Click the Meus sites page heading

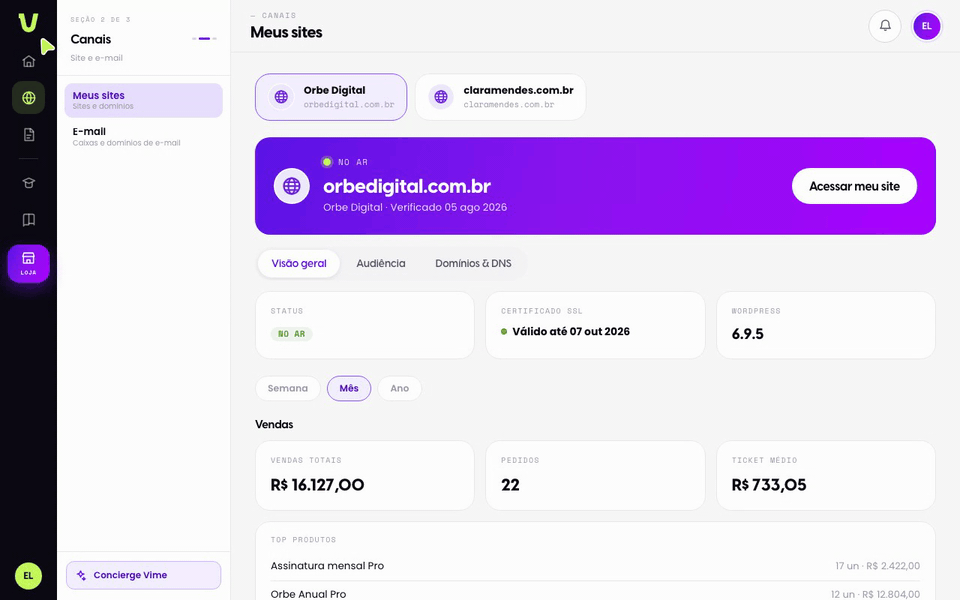[x=286, y=32]
